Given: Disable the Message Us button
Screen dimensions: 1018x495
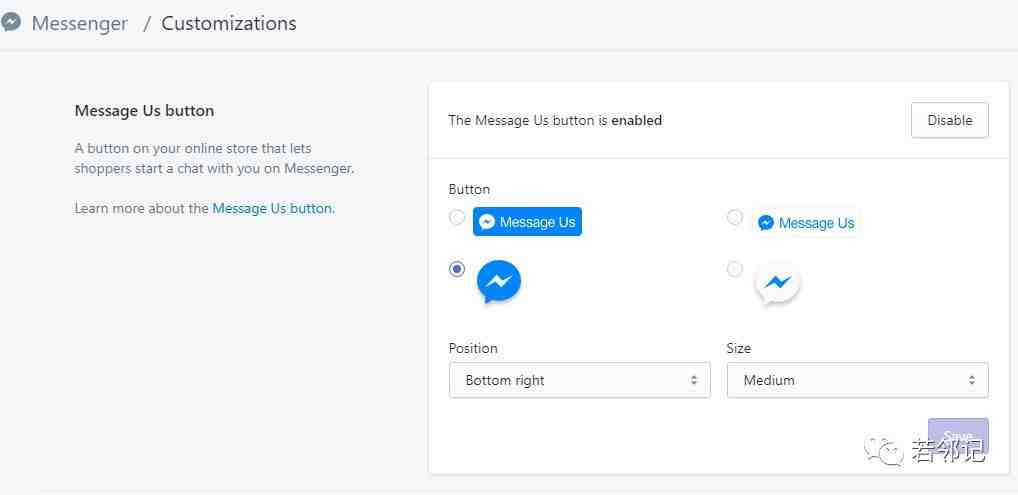Looking at the screenshot, I should 949,120.
